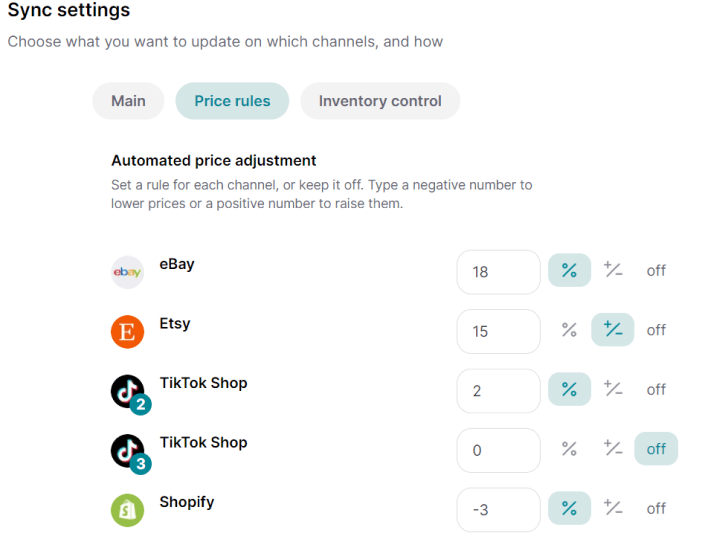Click the eBay adjustment value field

point(498,272)
